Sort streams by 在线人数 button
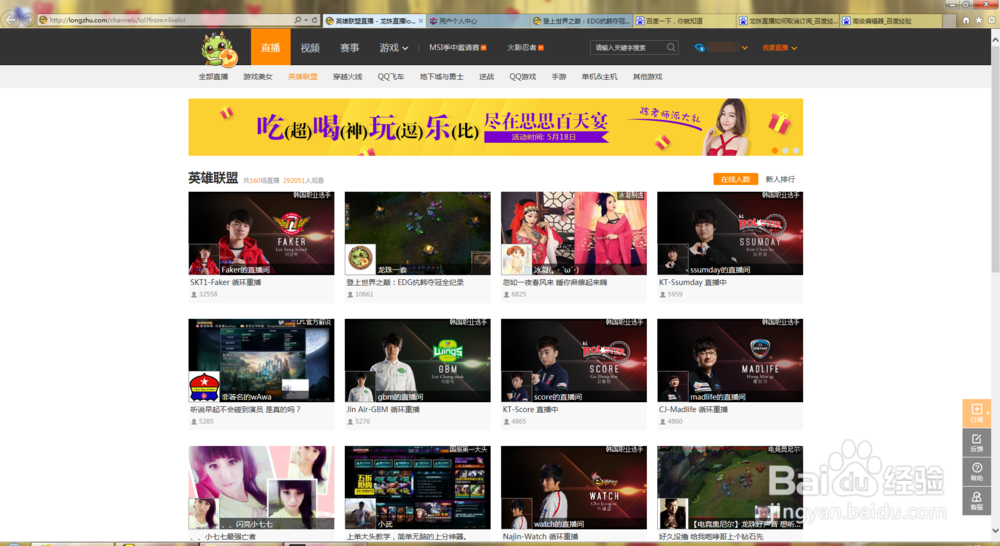Screen dimensions: 1000x546 [x=735, y=179]
